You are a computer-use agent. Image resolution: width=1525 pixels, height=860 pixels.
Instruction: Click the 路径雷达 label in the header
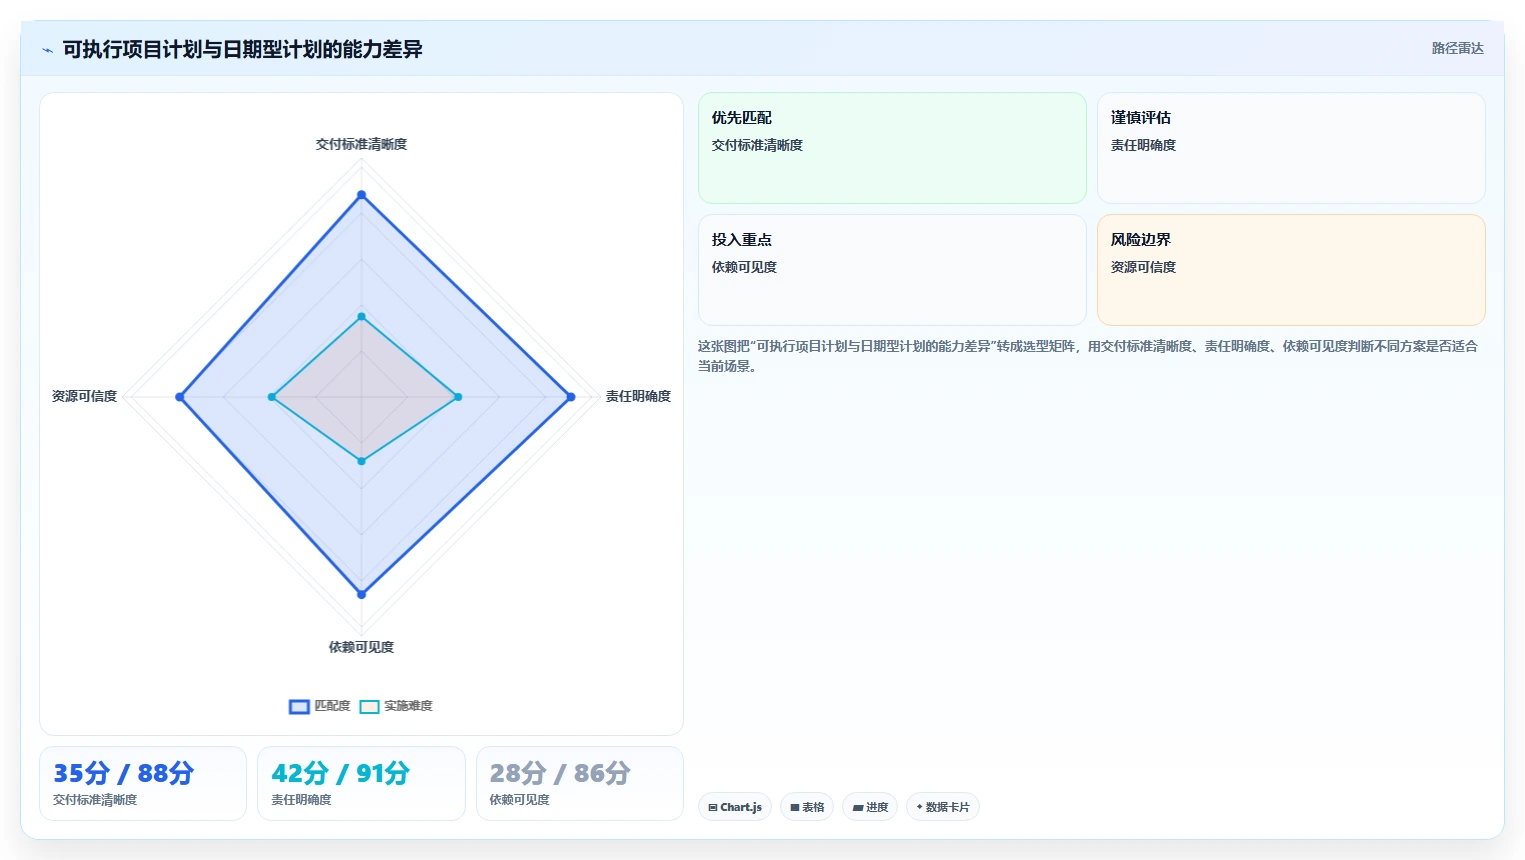pos(1457,48)
